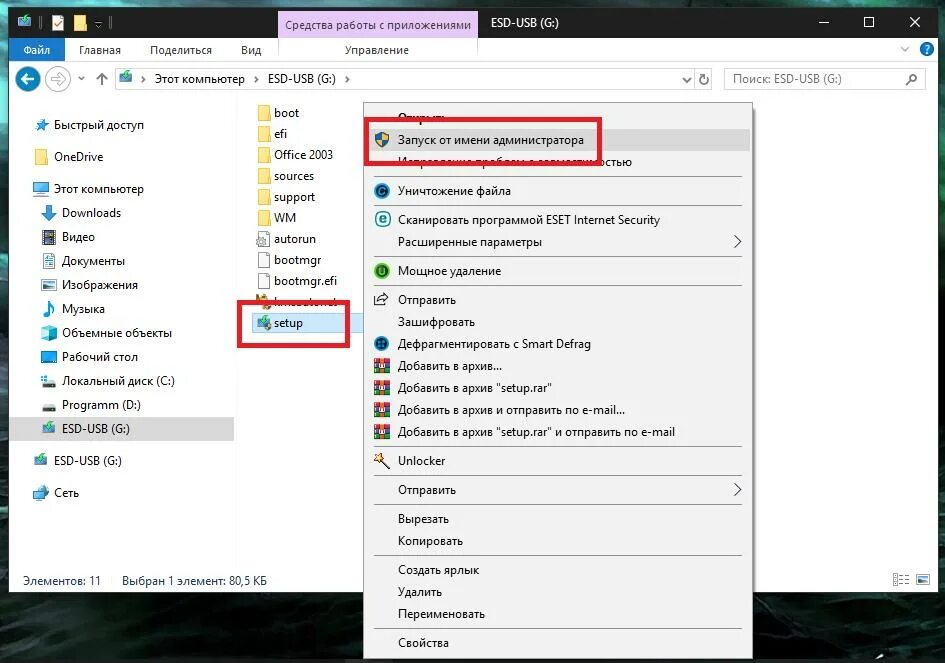Click the Back navigation arrow
The height and width of the screenshot is (663, 945).
pos(28,79)
